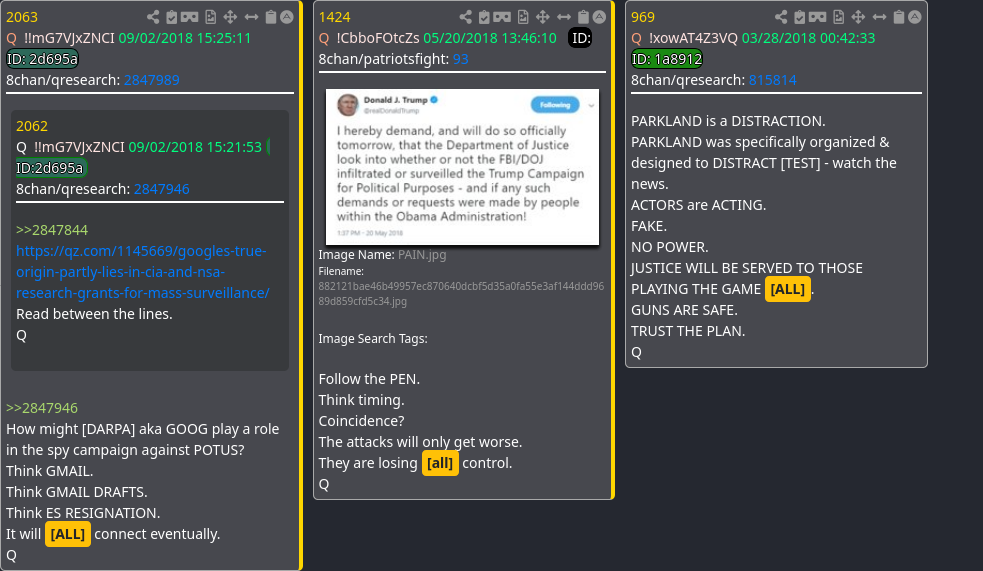Click the ID: 2d695a badge on post 2063
The image size is (983, 571).
tap(42, 59)
